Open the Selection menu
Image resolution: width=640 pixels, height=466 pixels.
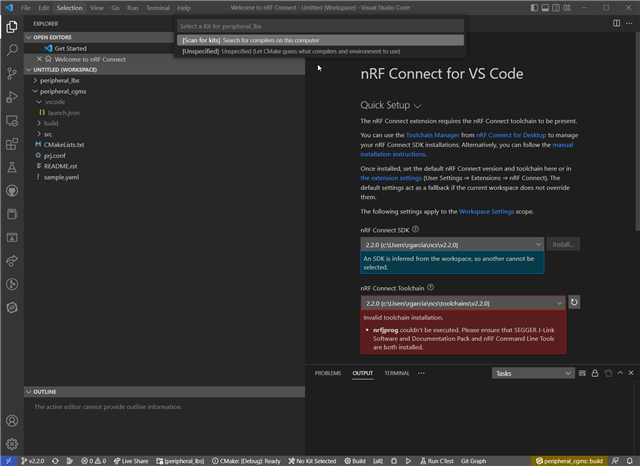pos(69,8)
